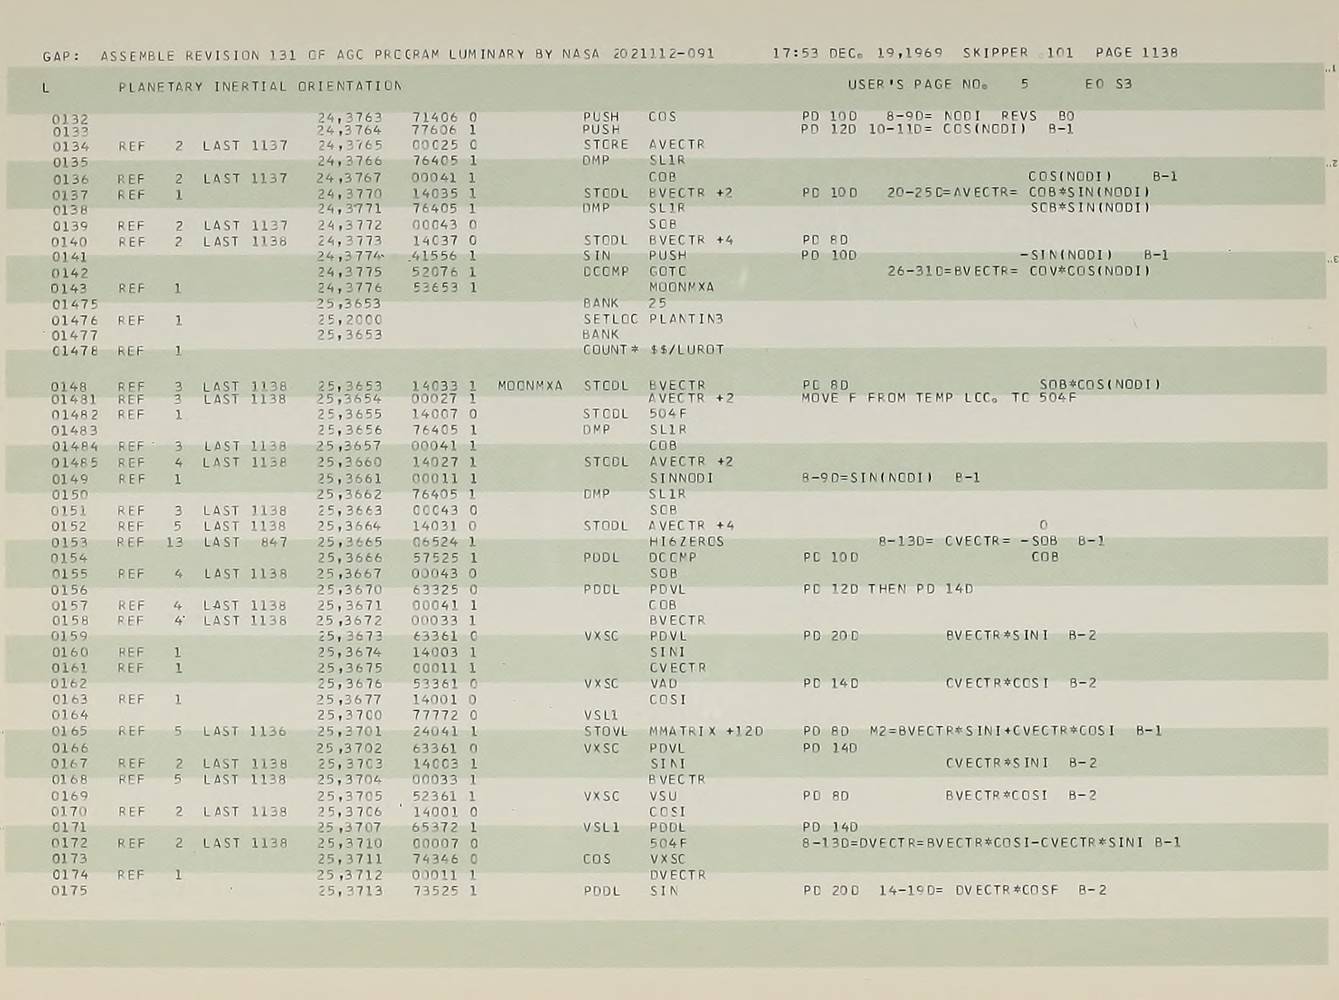Select the 'VSU' operand on line 0169
This screenshot has width=1339, height=1000.
(663, 796)
